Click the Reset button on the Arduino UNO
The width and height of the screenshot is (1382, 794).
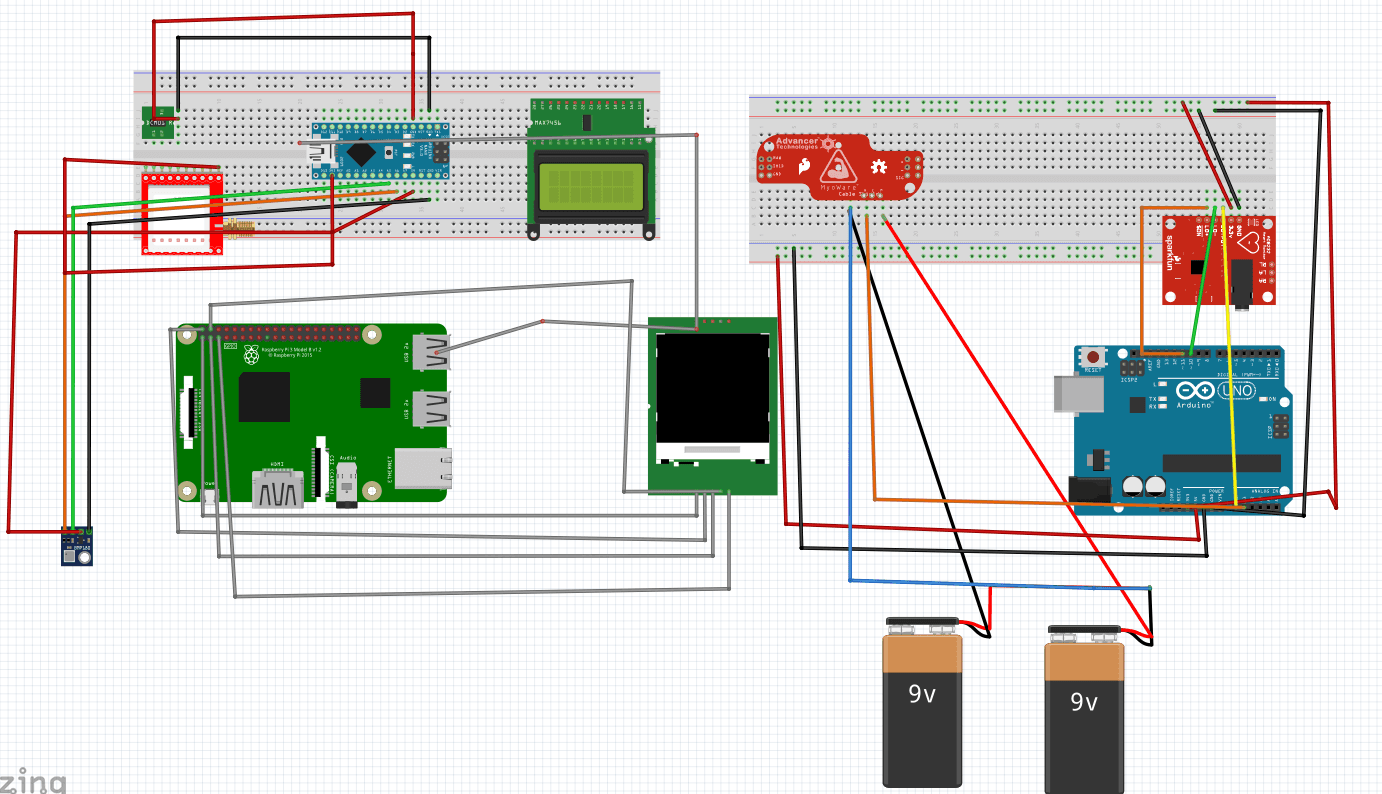1095,357
